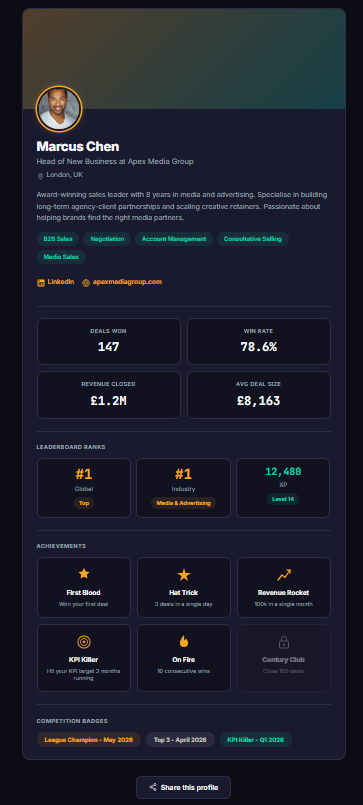The image size is (363, 805).
Task: Click the Marcus Chen name heading
Action: [x=78, y=147]
